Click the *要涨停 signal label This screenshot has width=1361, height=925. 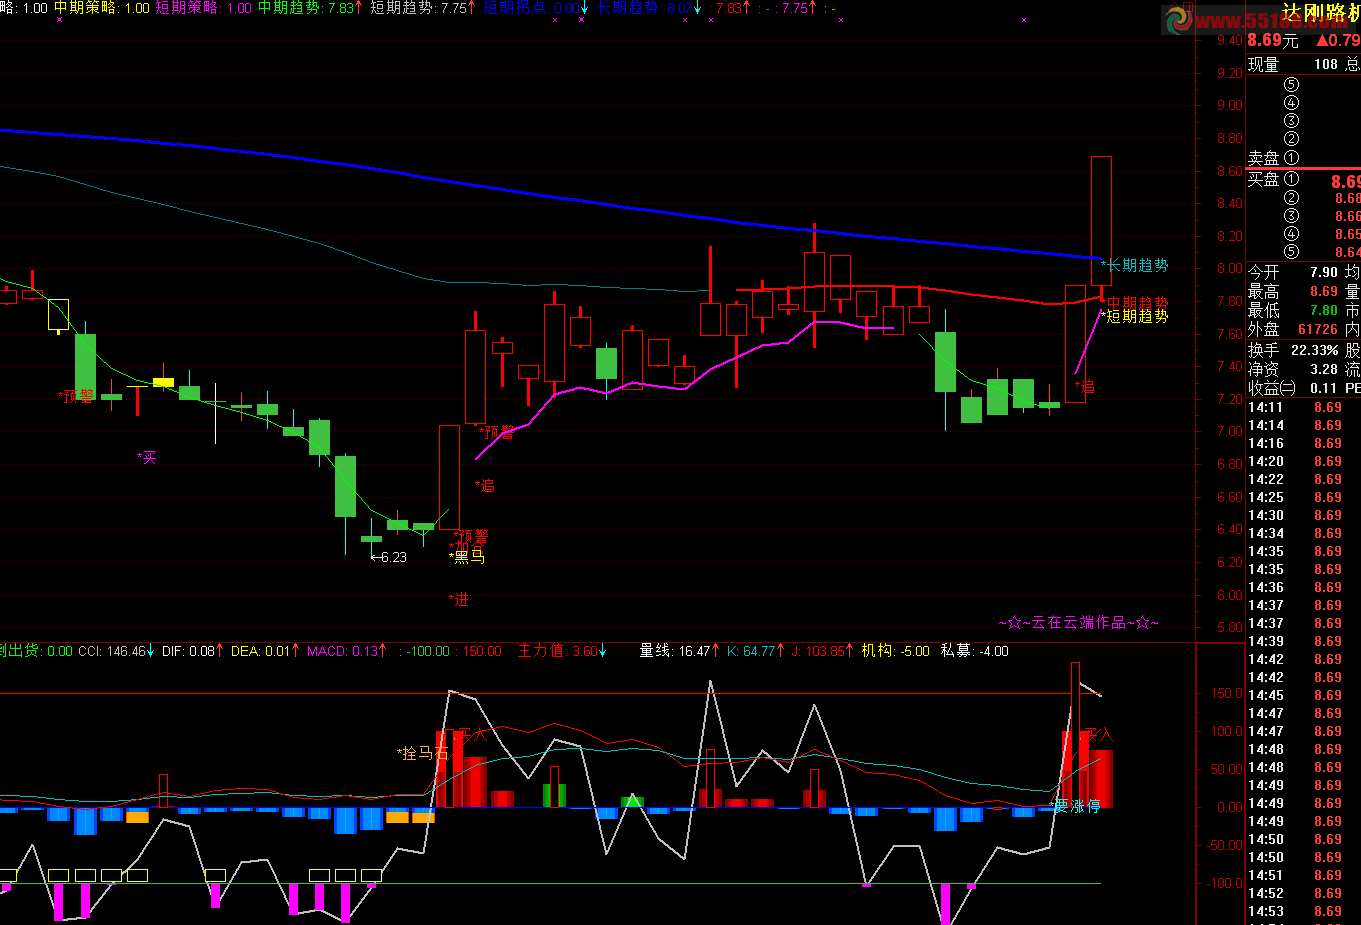(1075, 806)
